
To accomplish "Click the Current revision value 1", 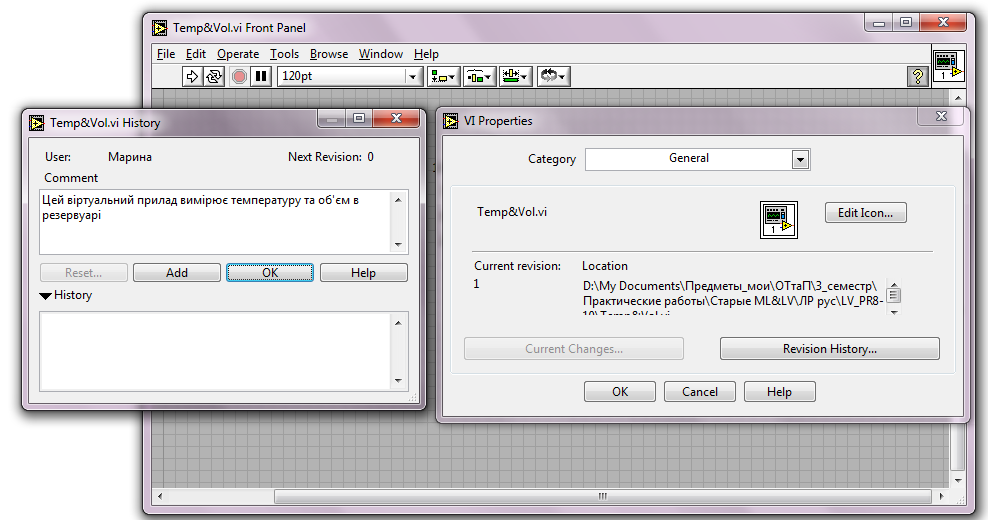I will [476, 284].
